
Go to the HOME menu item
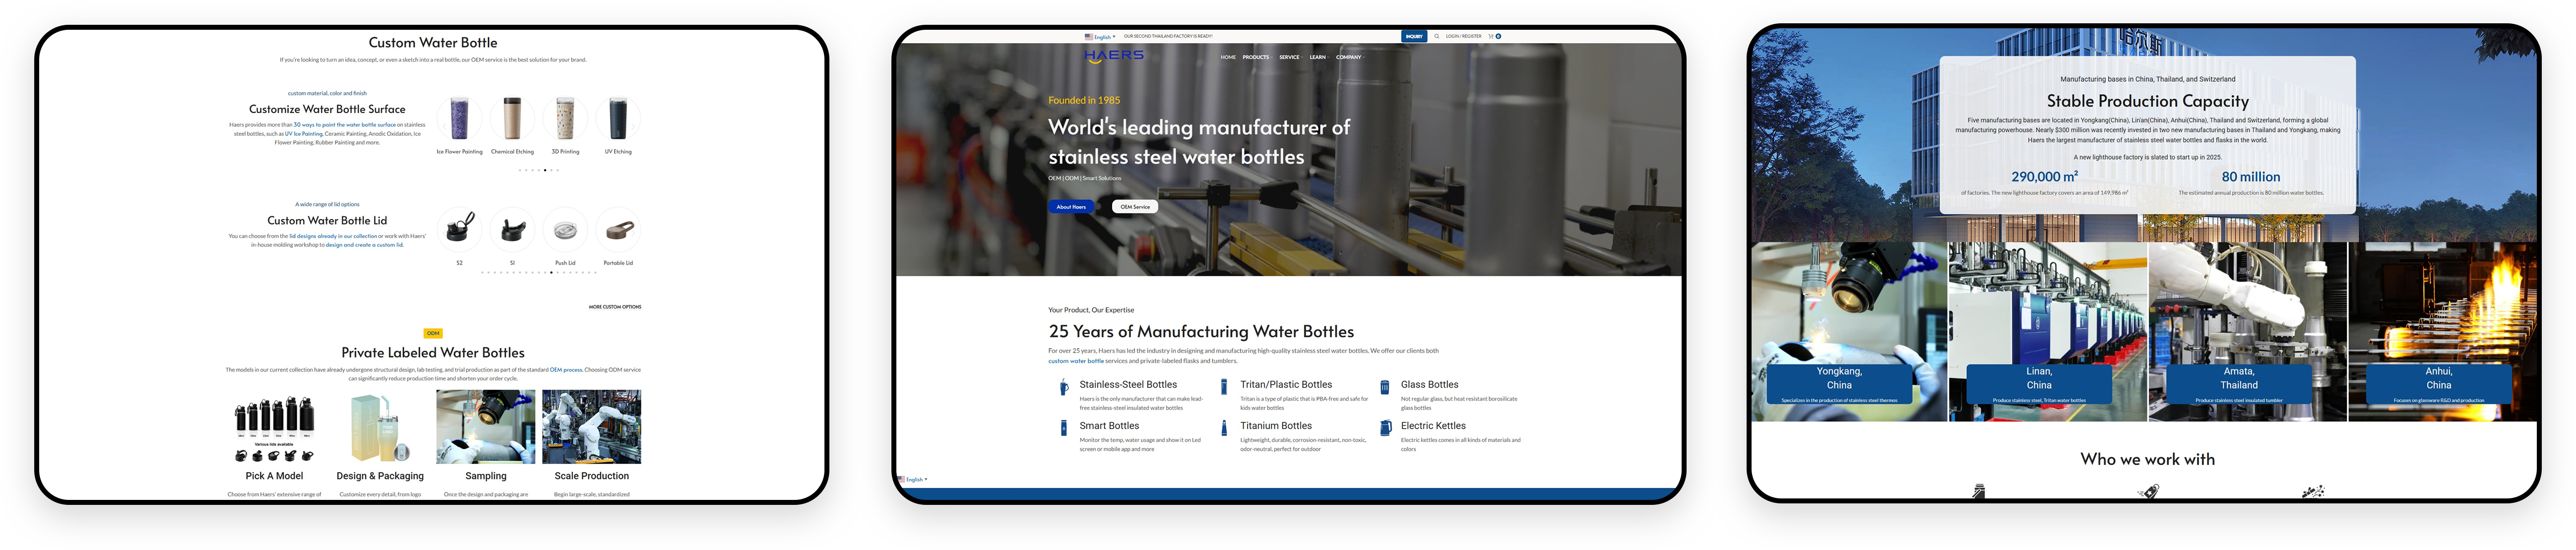tap(1228, 57)
